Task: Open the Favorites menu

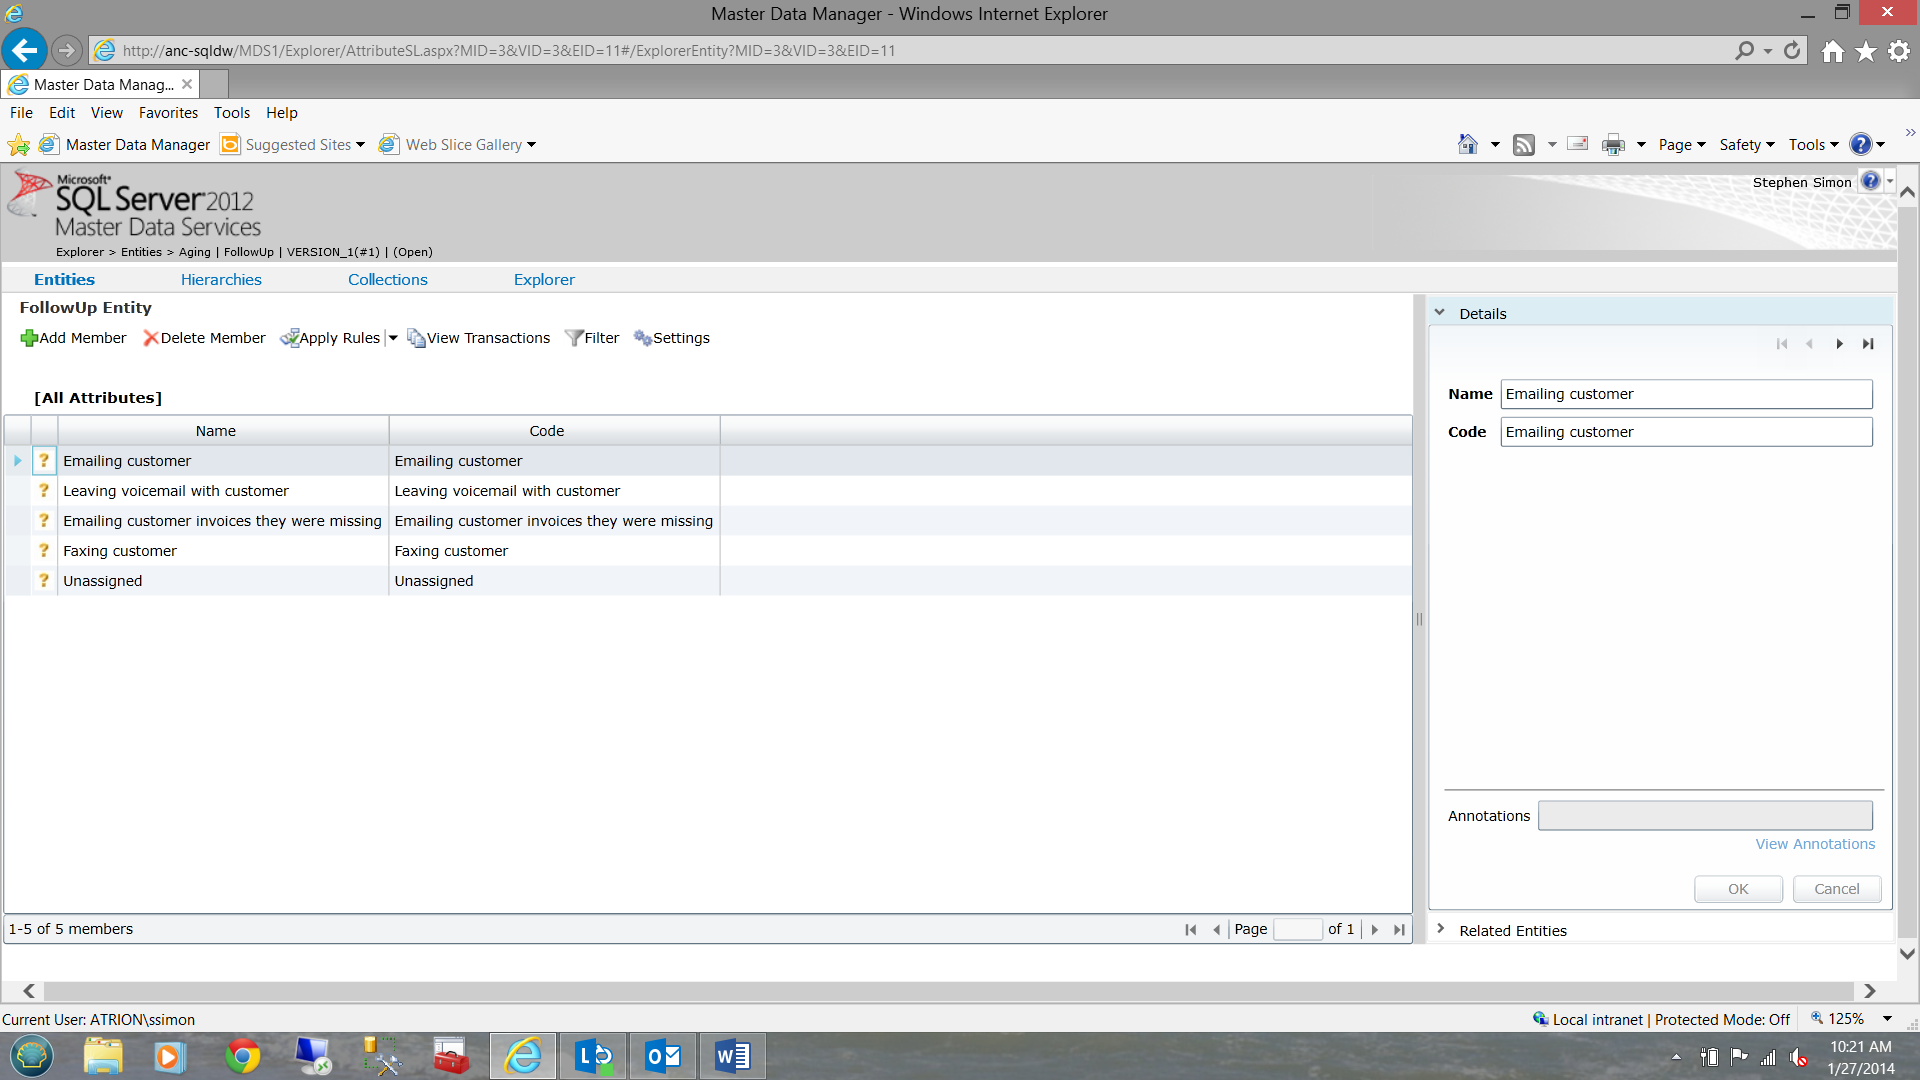Action: point(168,113)
